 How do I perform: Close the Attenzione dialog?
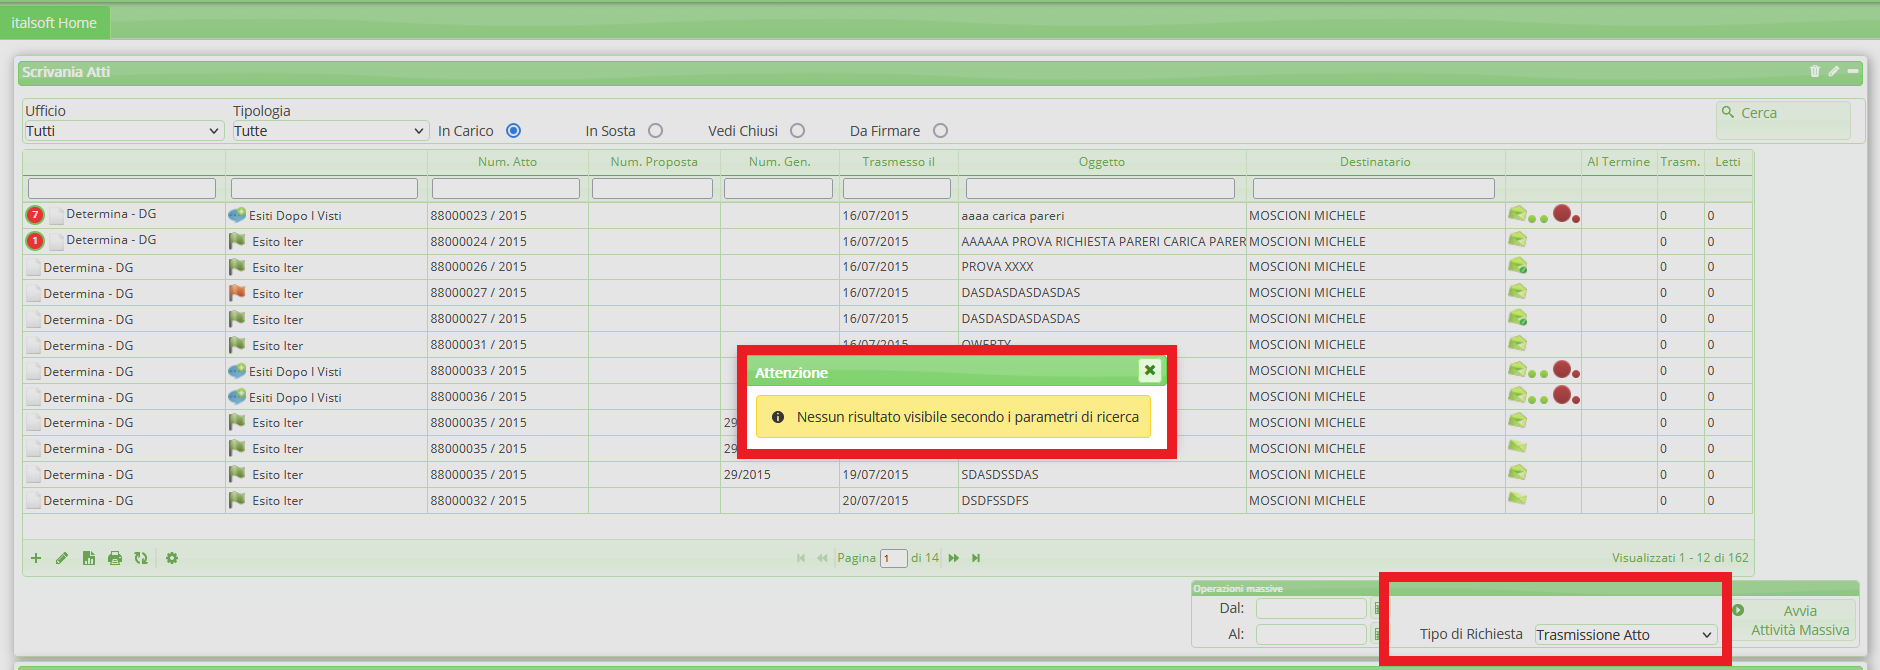pos(1150,370)
